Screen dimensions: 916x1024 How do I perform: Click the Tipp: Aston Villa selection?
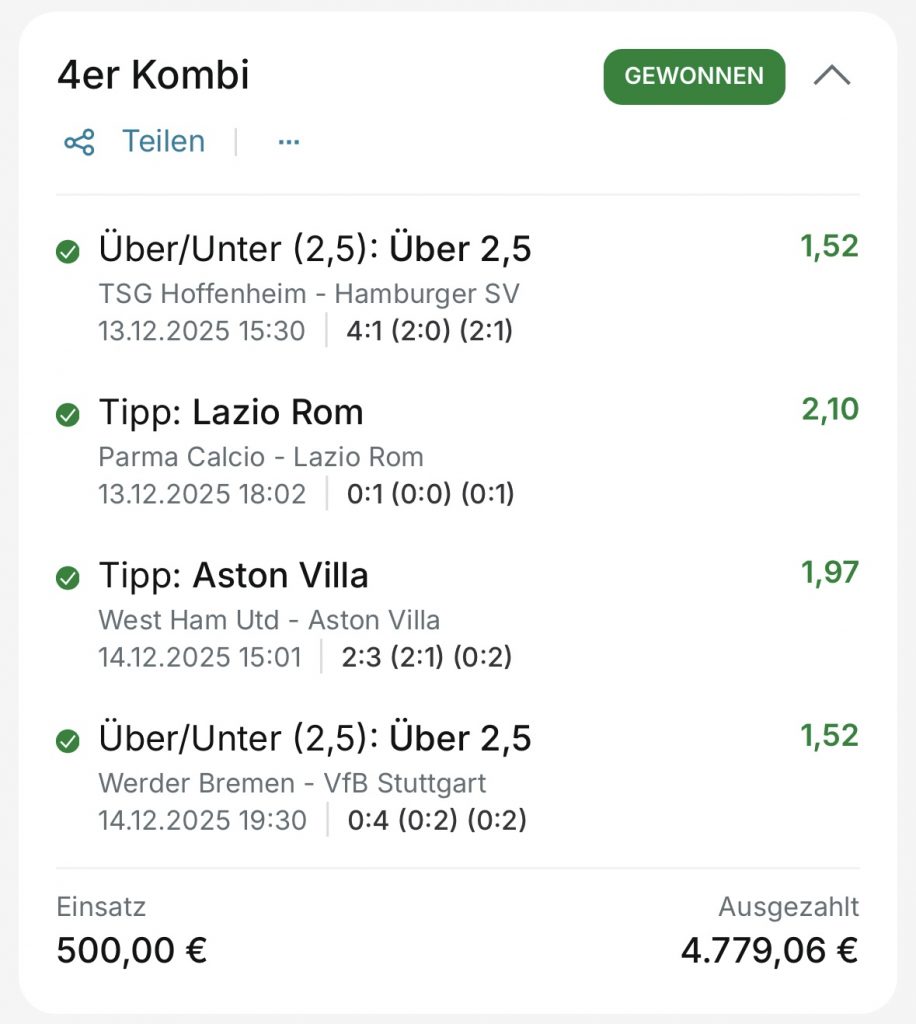pyautogui.click(x=233, y=575)
